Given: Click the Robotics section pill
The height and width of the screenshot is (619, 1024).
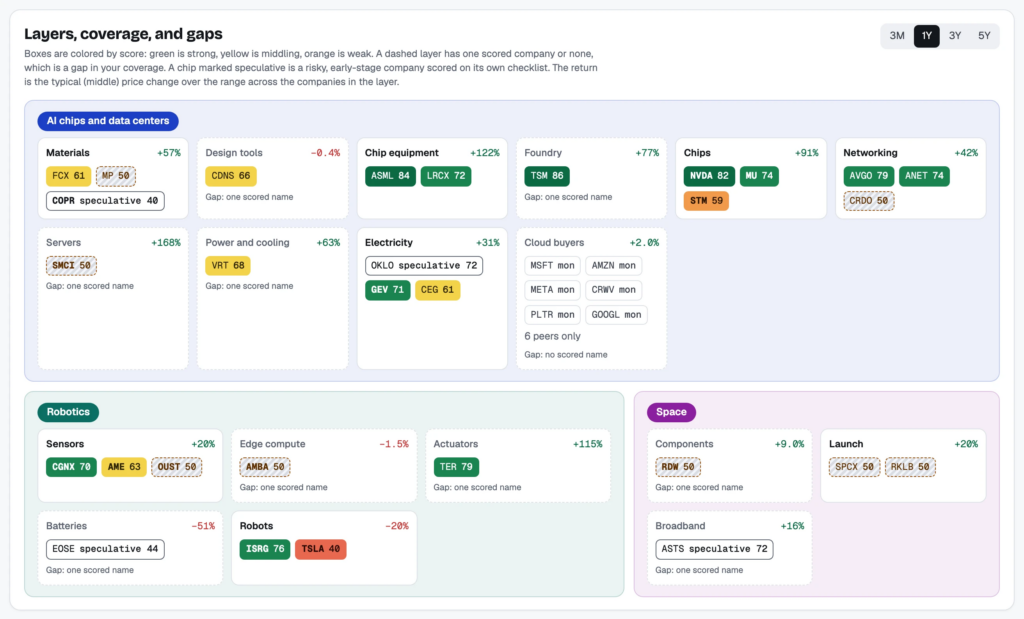Looking at the screenshot, I should pos(68,412).
